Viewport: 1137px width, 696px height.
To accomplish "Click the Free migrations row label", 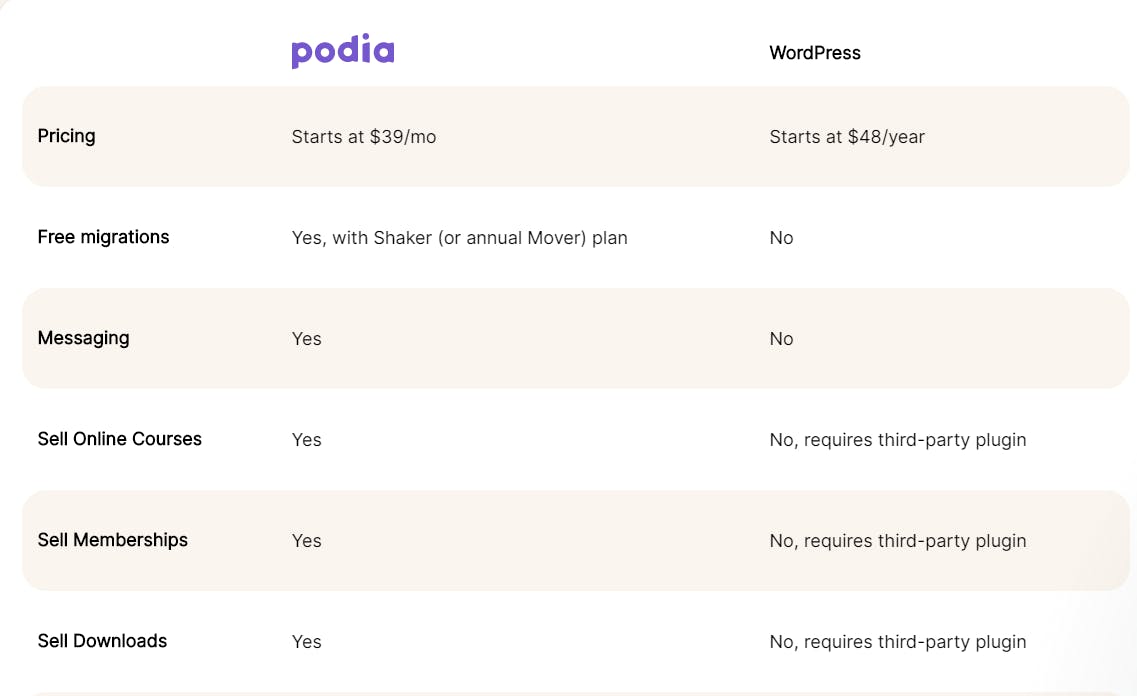I will pyautogui.click(x=103, y=237).
